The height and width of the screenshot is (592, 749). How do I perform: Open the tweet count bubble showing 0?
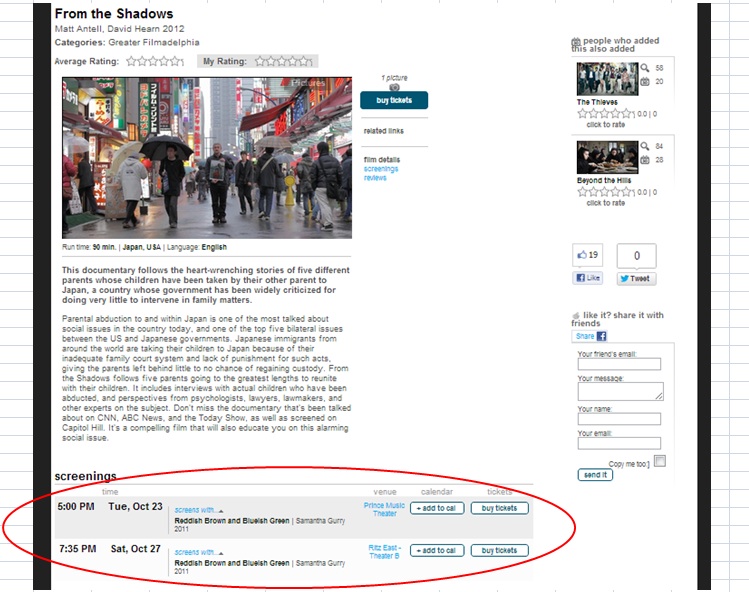(x=637, y=256)
